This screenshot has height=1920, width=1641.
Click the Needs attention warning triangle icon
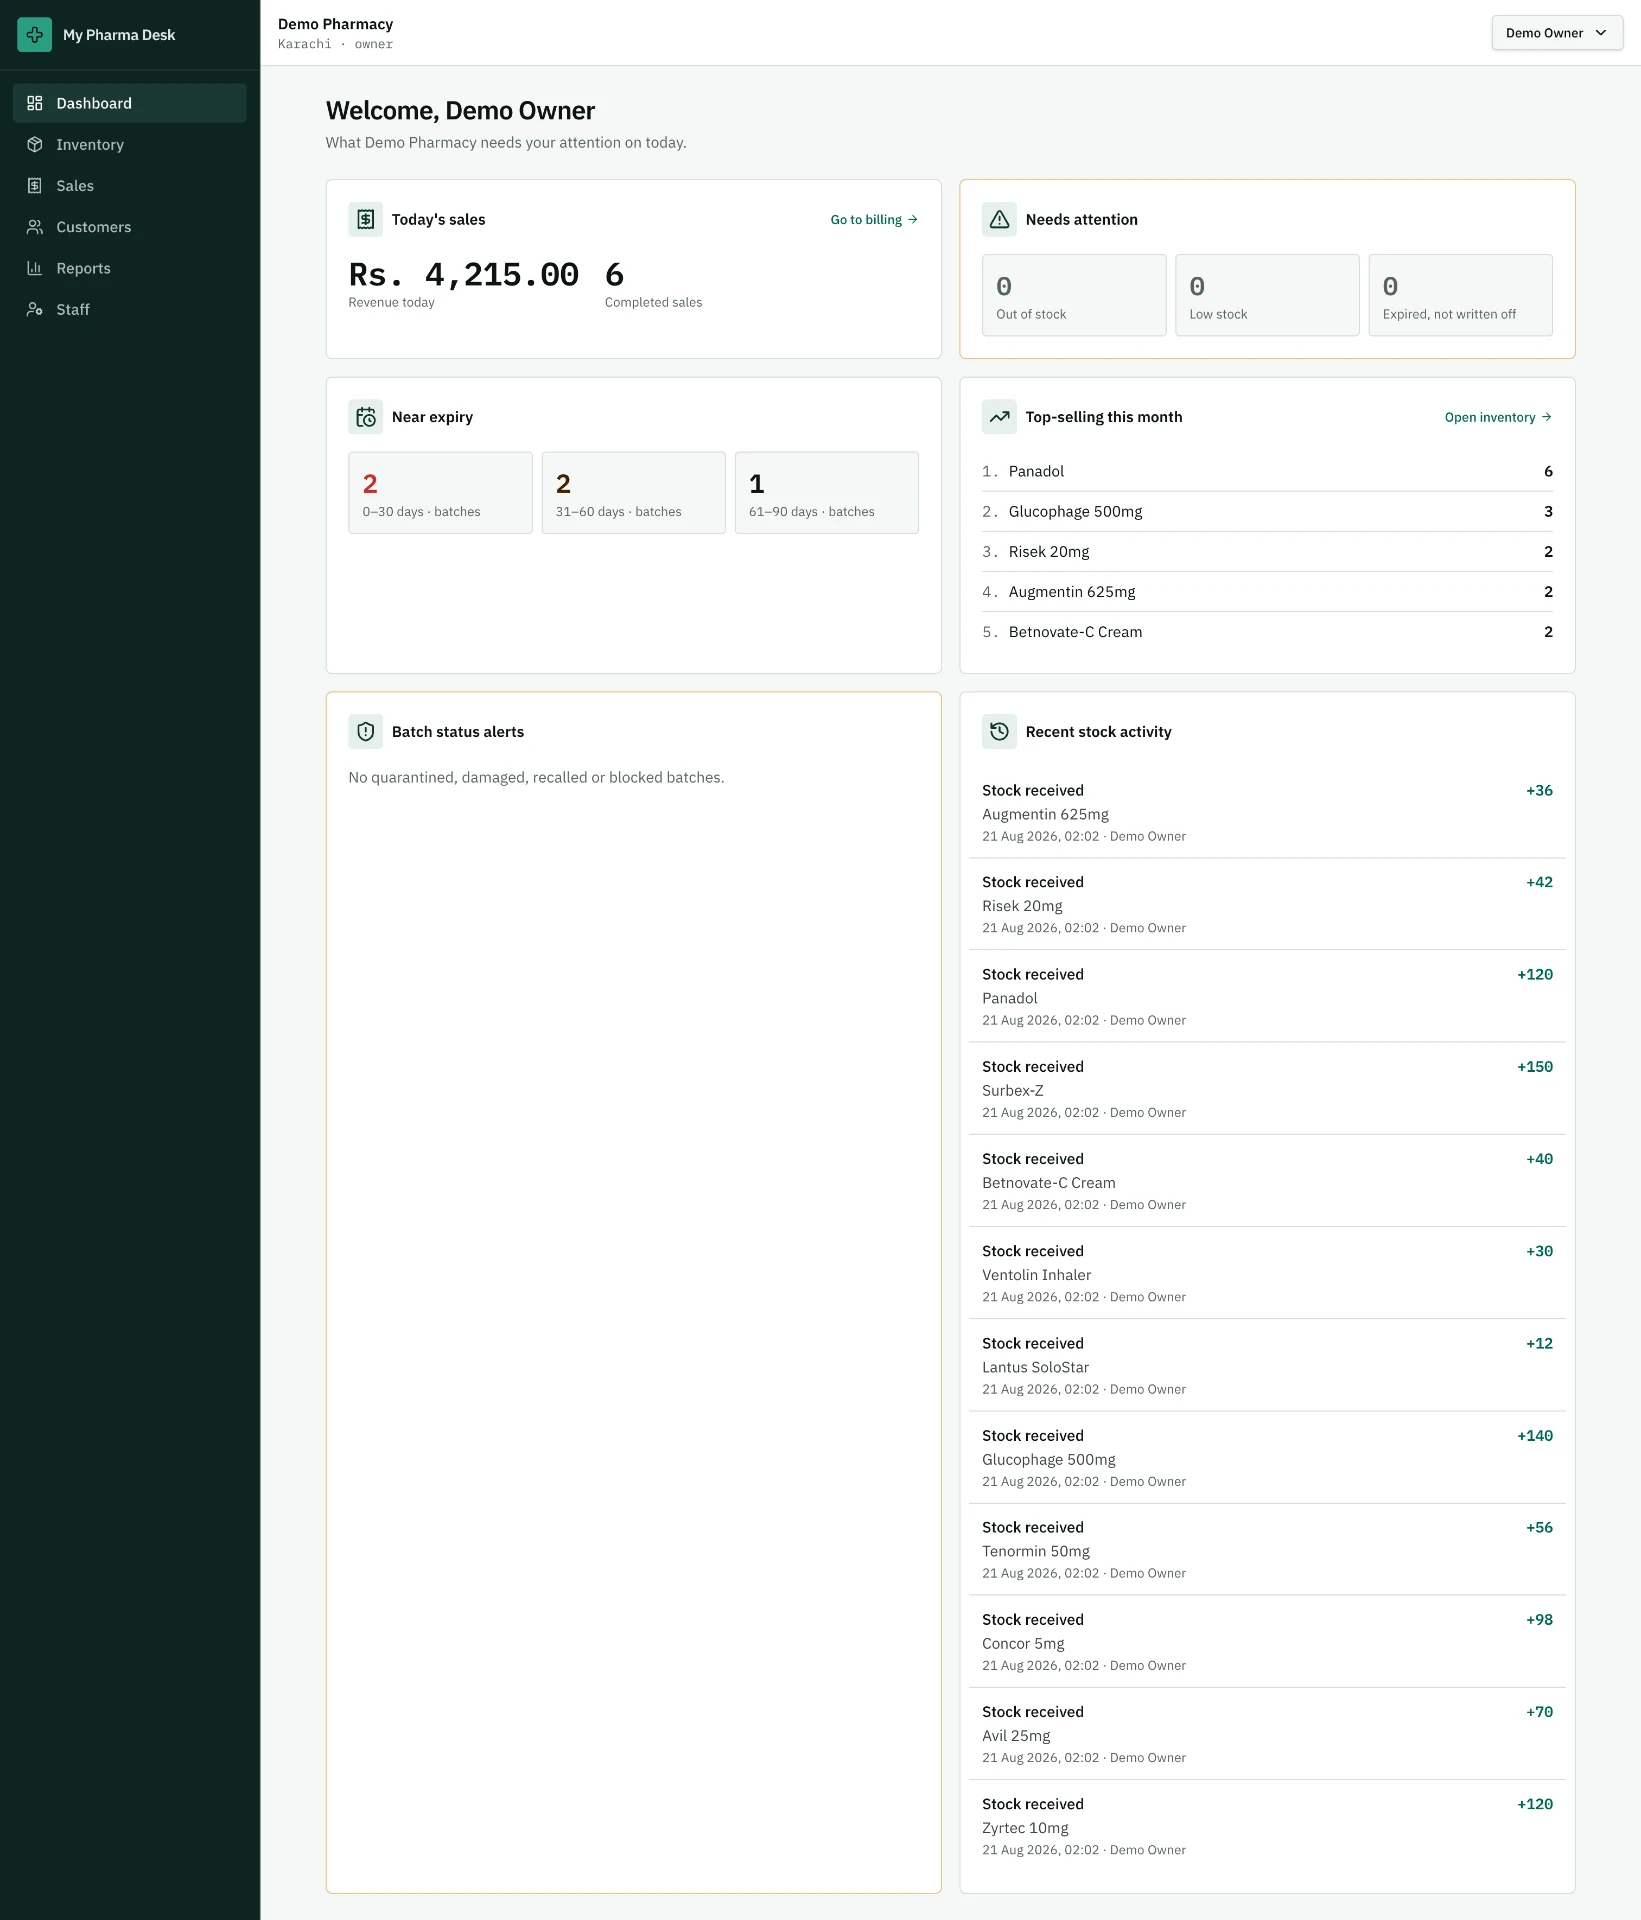pyautogui.click(x=999, y=219)
